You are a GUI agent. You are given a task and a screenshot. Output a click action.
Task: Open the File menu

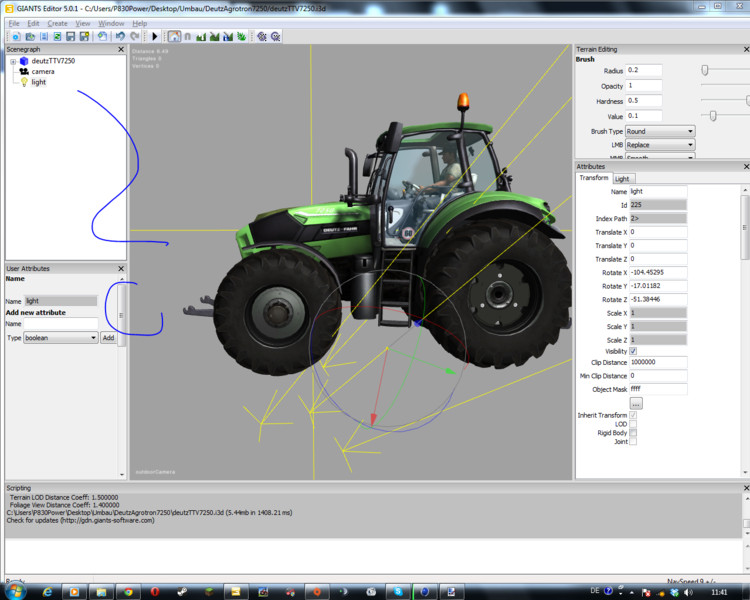coord(14,23)
